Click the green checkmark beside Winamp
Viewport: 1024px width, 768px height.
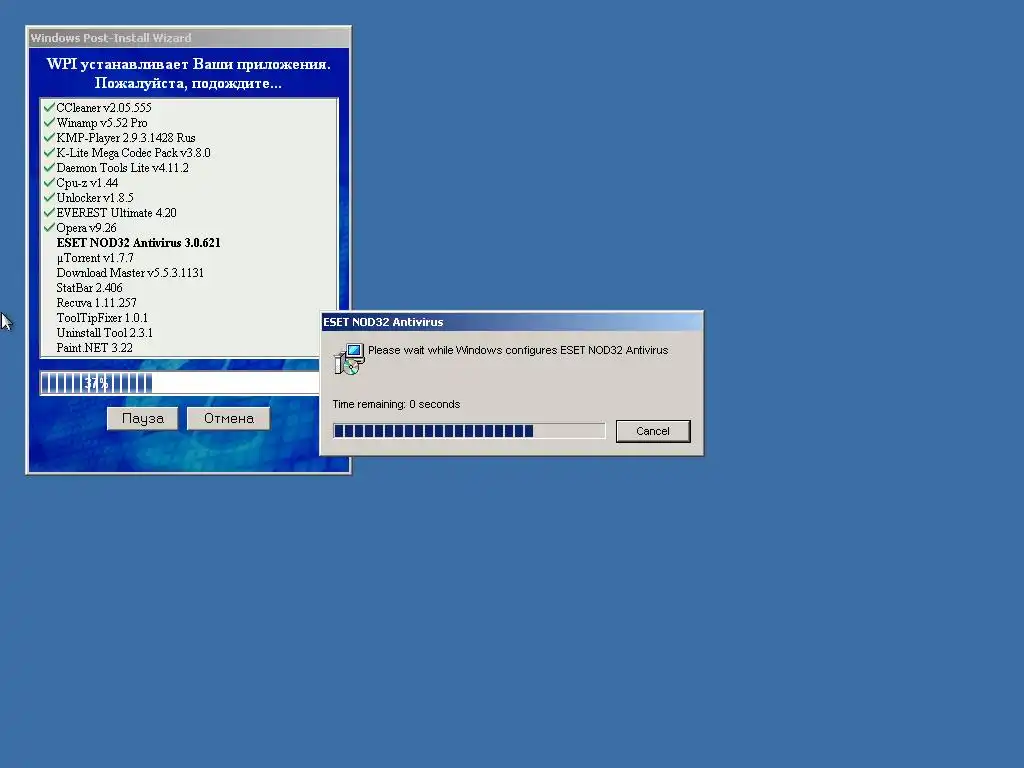tap(49, 122)
